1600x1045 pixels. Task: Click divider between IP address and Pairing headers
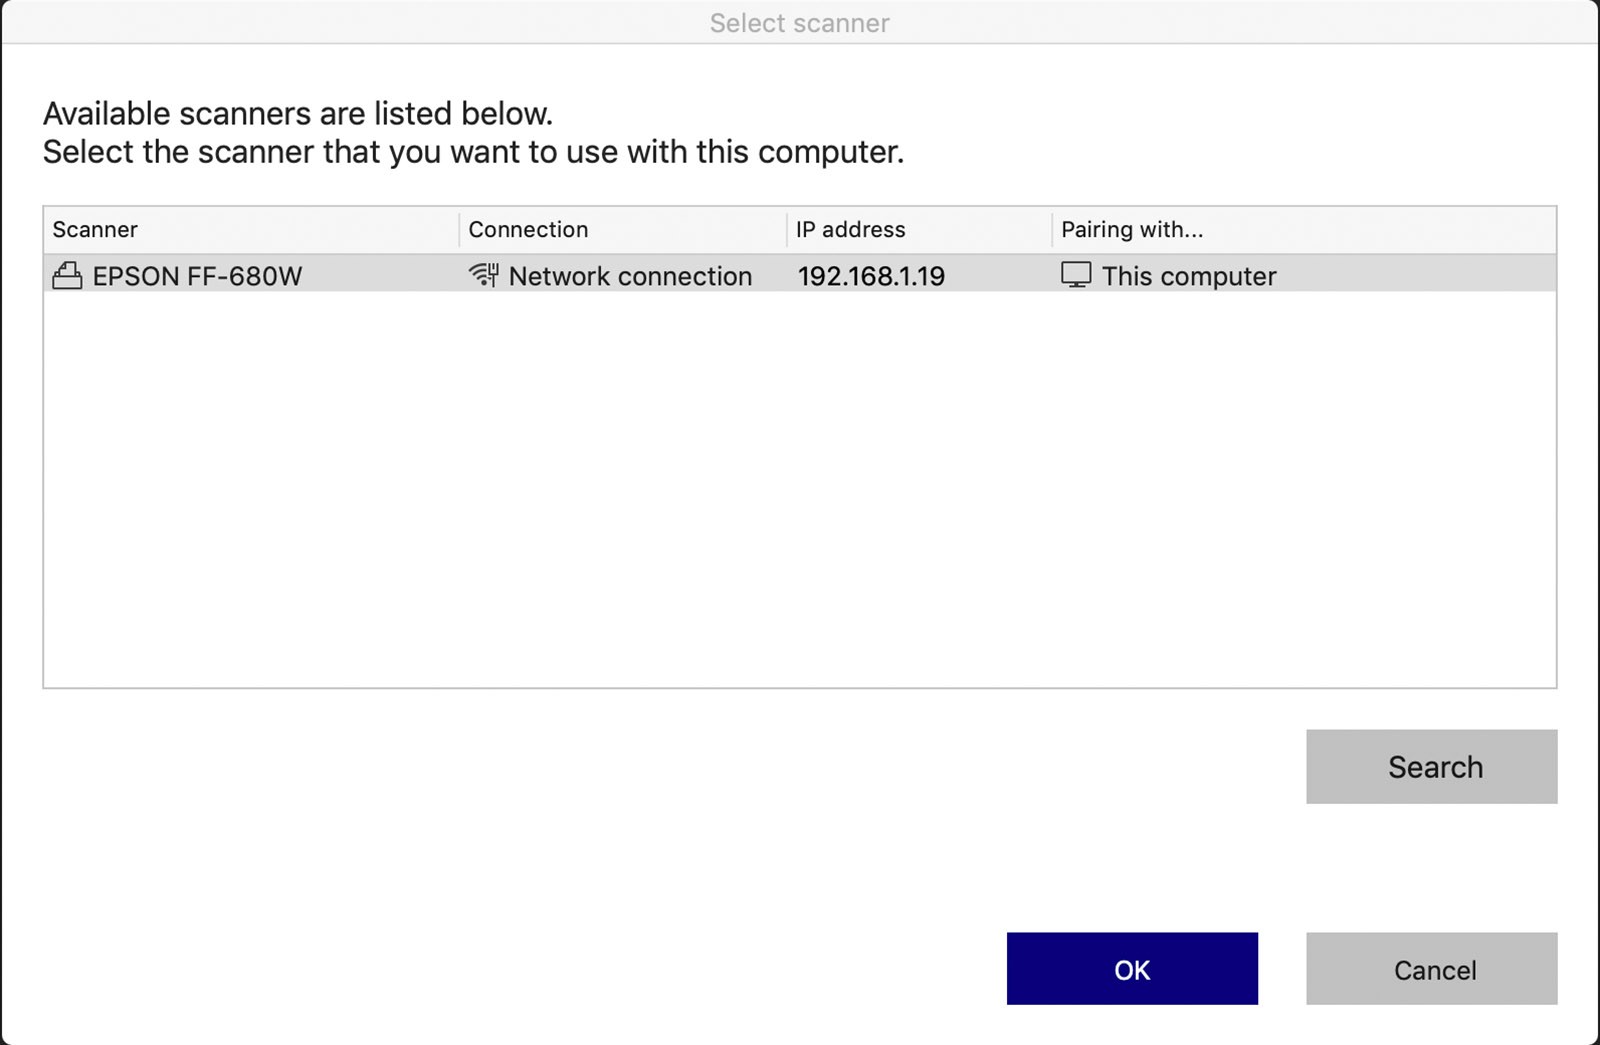[1052, 230]
